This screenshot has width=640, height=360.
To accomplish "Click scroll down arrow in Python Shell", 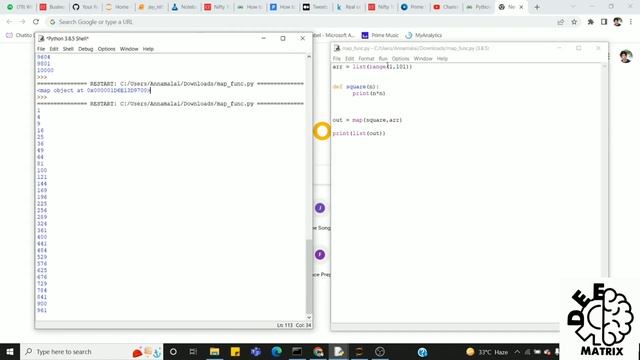I will tap(309, 318).
